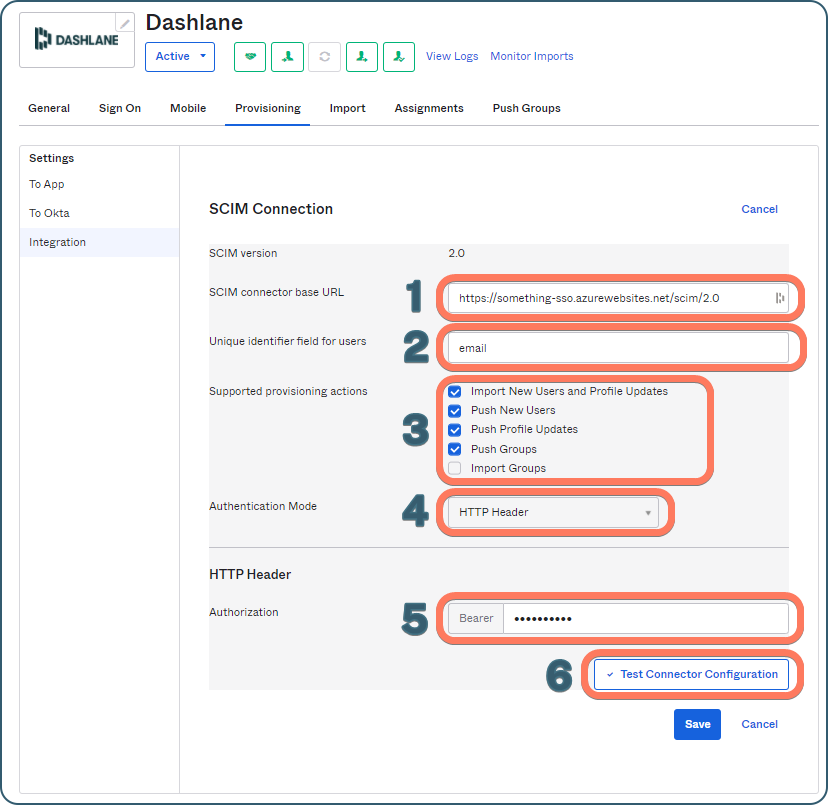Switch to the General tab
The image size is (828, 805).
coord(49,108)
